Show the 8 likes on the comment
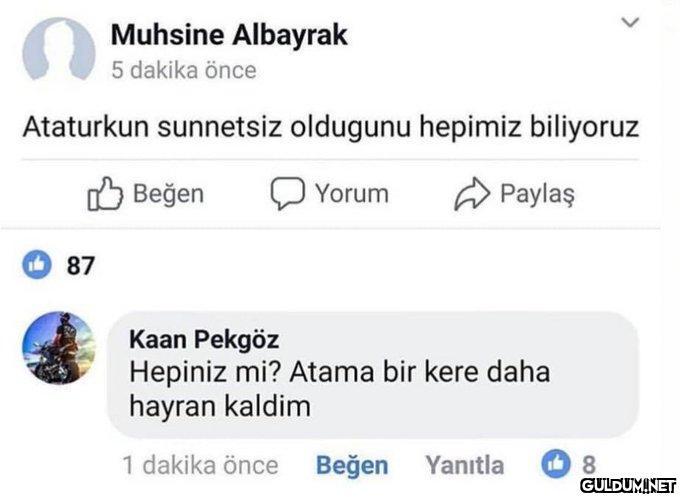The height and width of the screenshot is (497, 680). tap(588, 465)
